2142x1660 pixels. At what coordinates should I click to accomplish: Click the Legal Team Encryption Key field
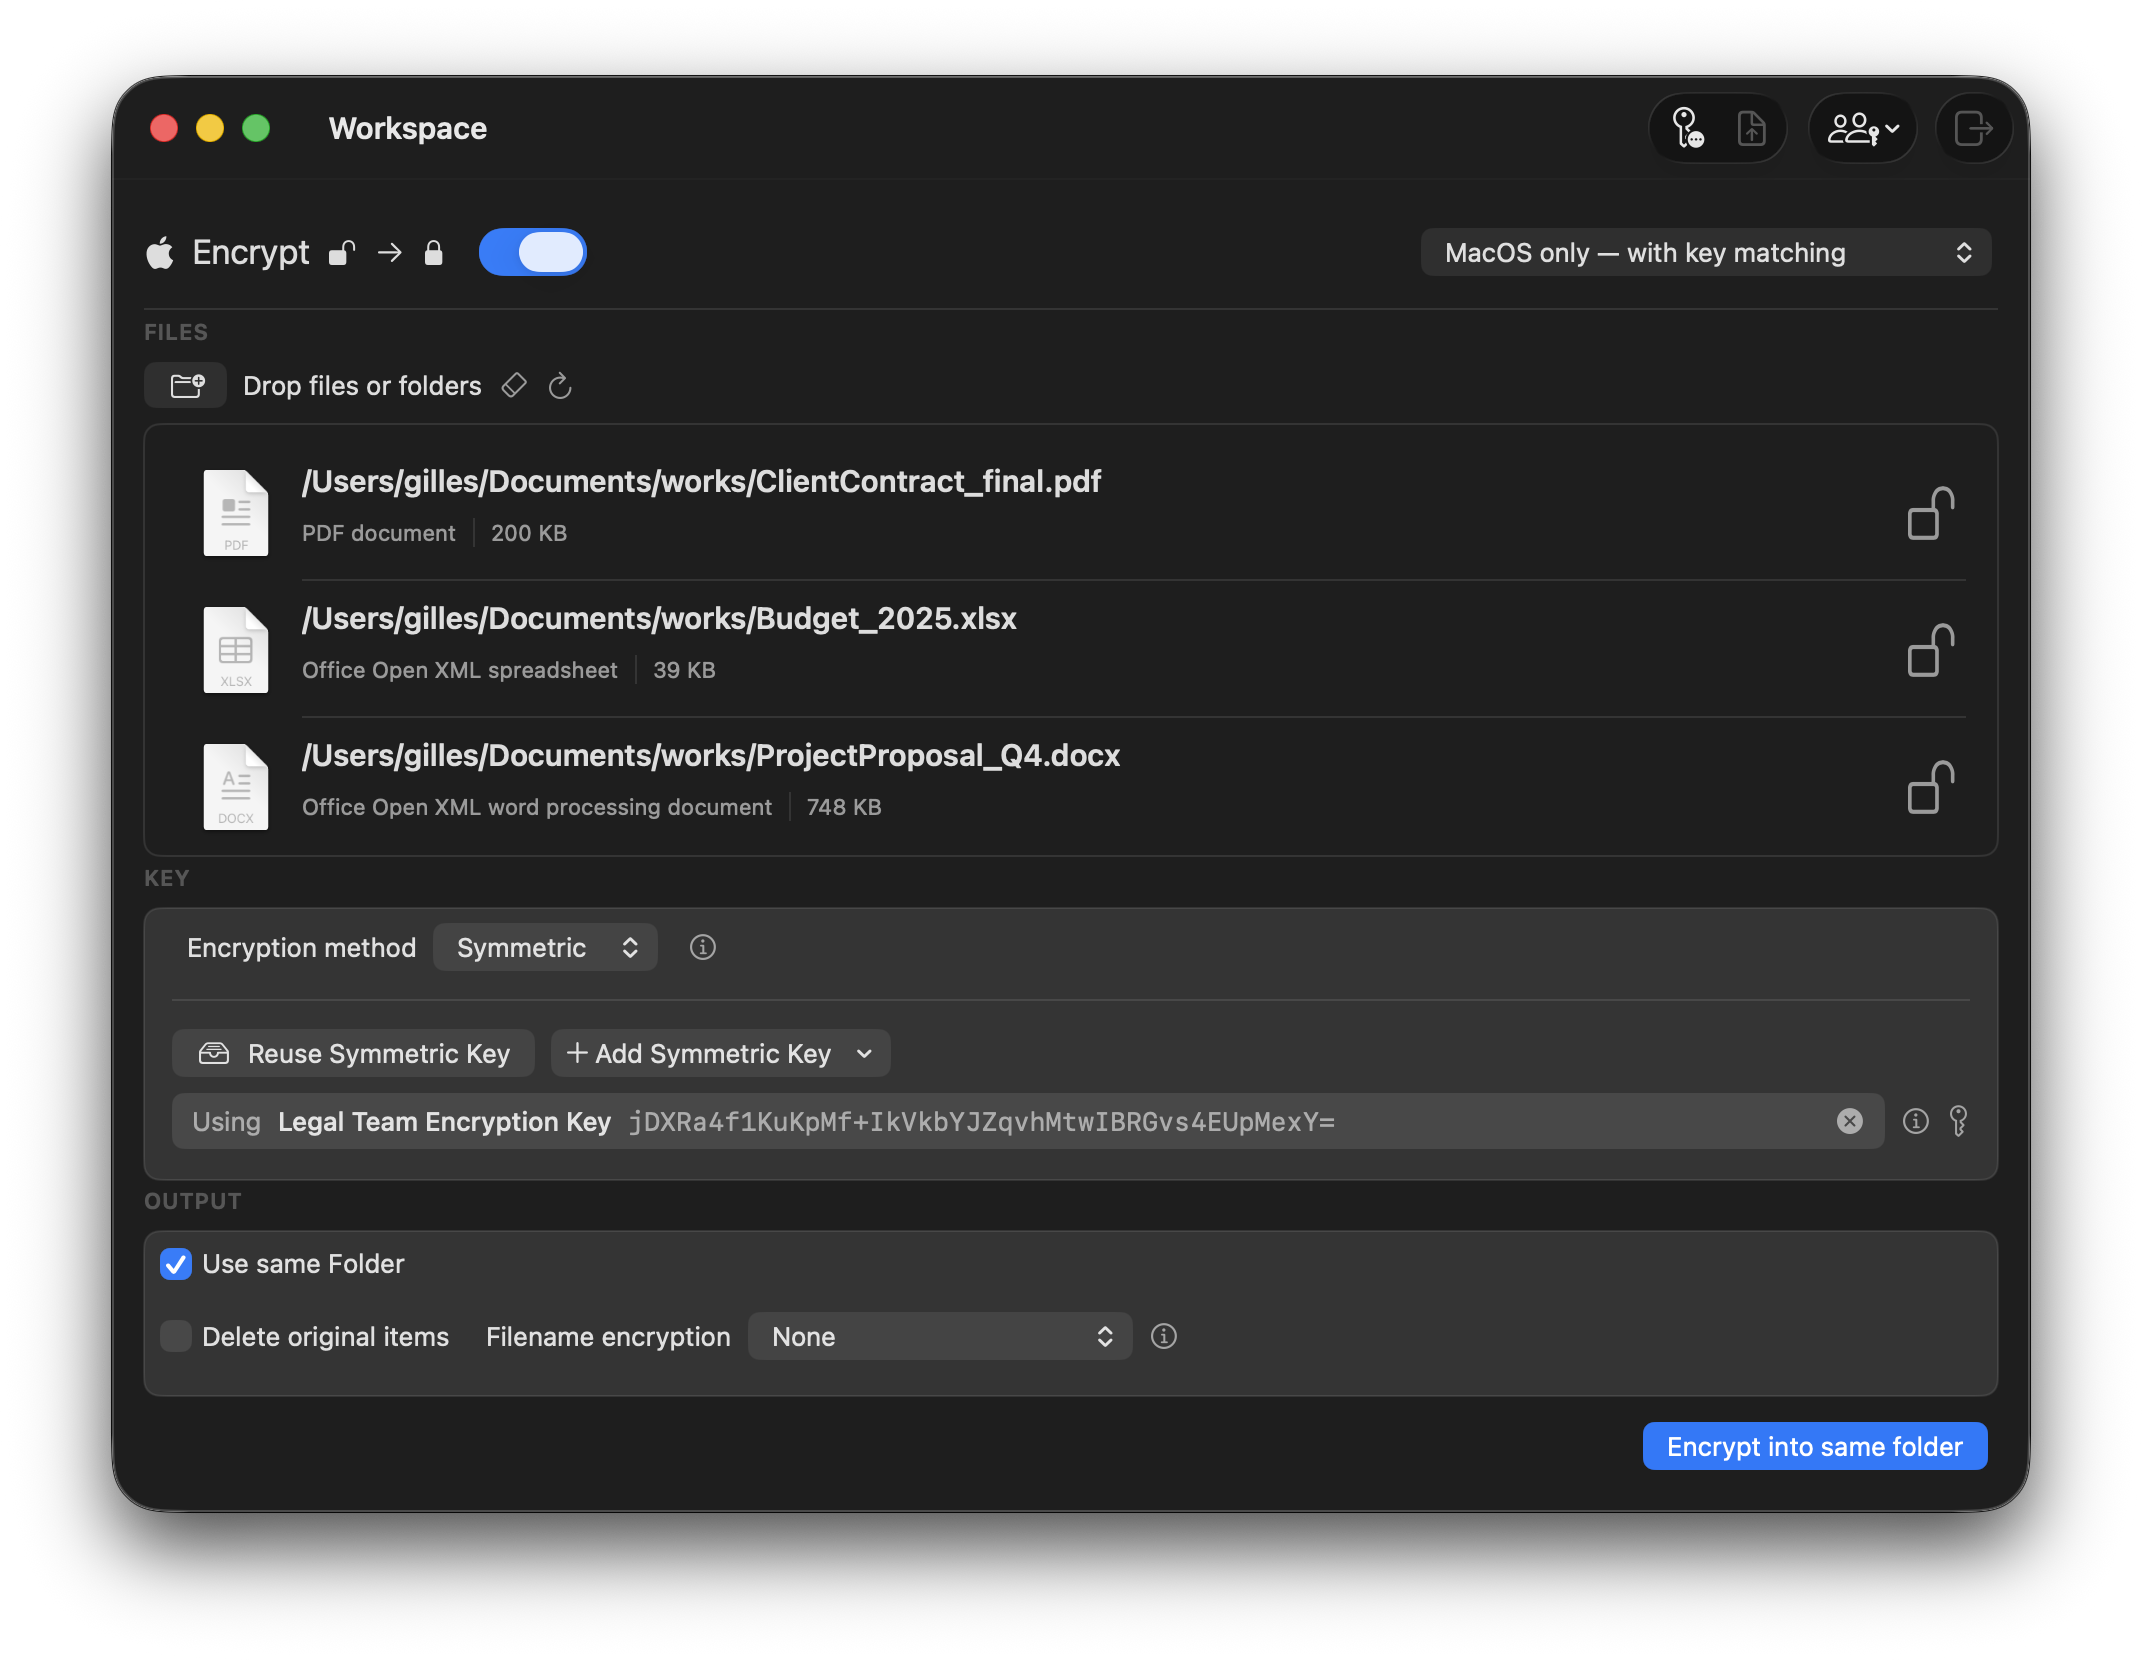point(1028,1121)
